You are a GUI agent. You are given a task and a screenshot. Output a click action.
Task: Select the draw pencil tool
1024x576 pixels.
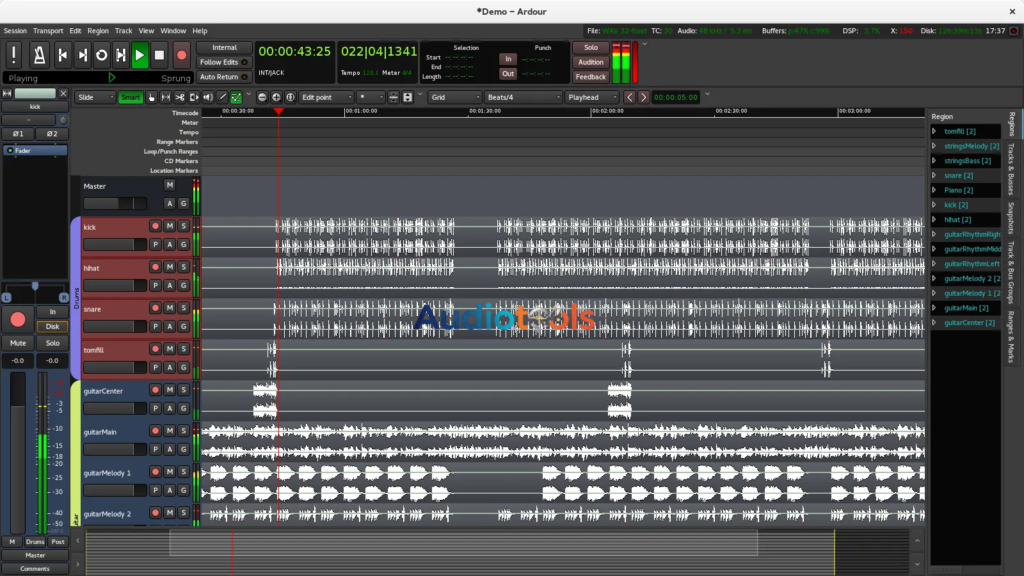click(x=222, y=97)
